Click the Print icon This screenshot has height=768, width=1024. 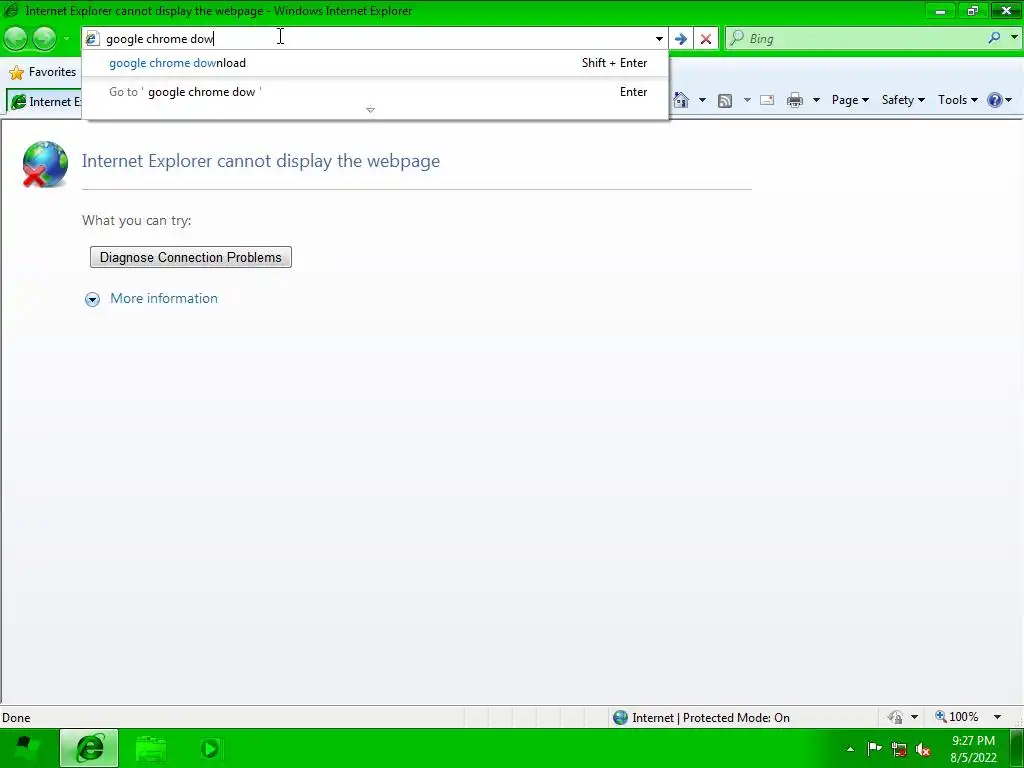tap(795, 100)
